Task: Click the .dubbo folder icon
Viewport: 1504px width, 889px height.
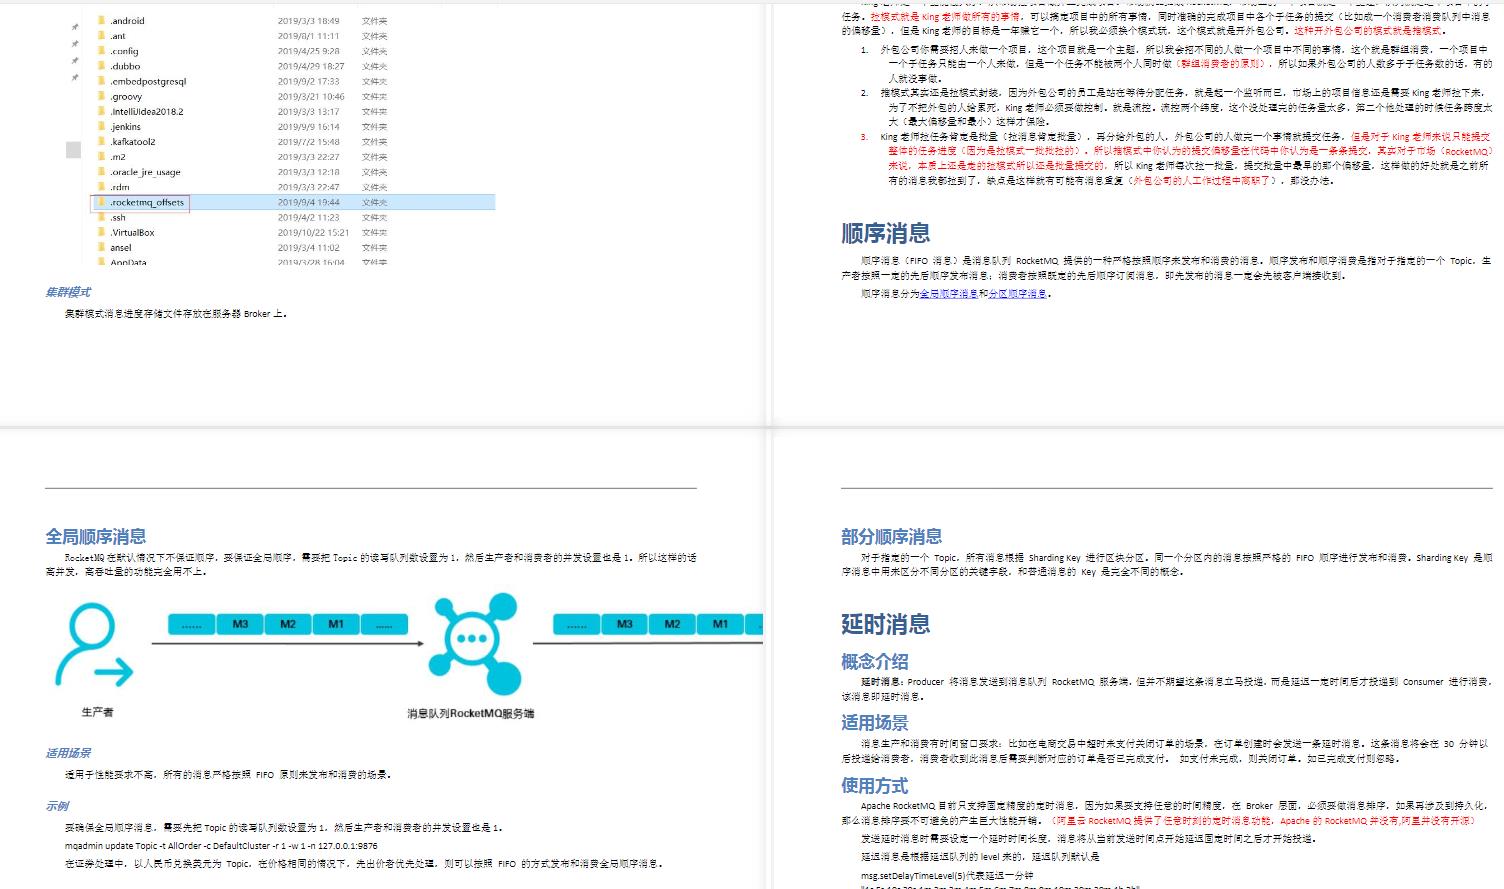Action: click(102, 66)
